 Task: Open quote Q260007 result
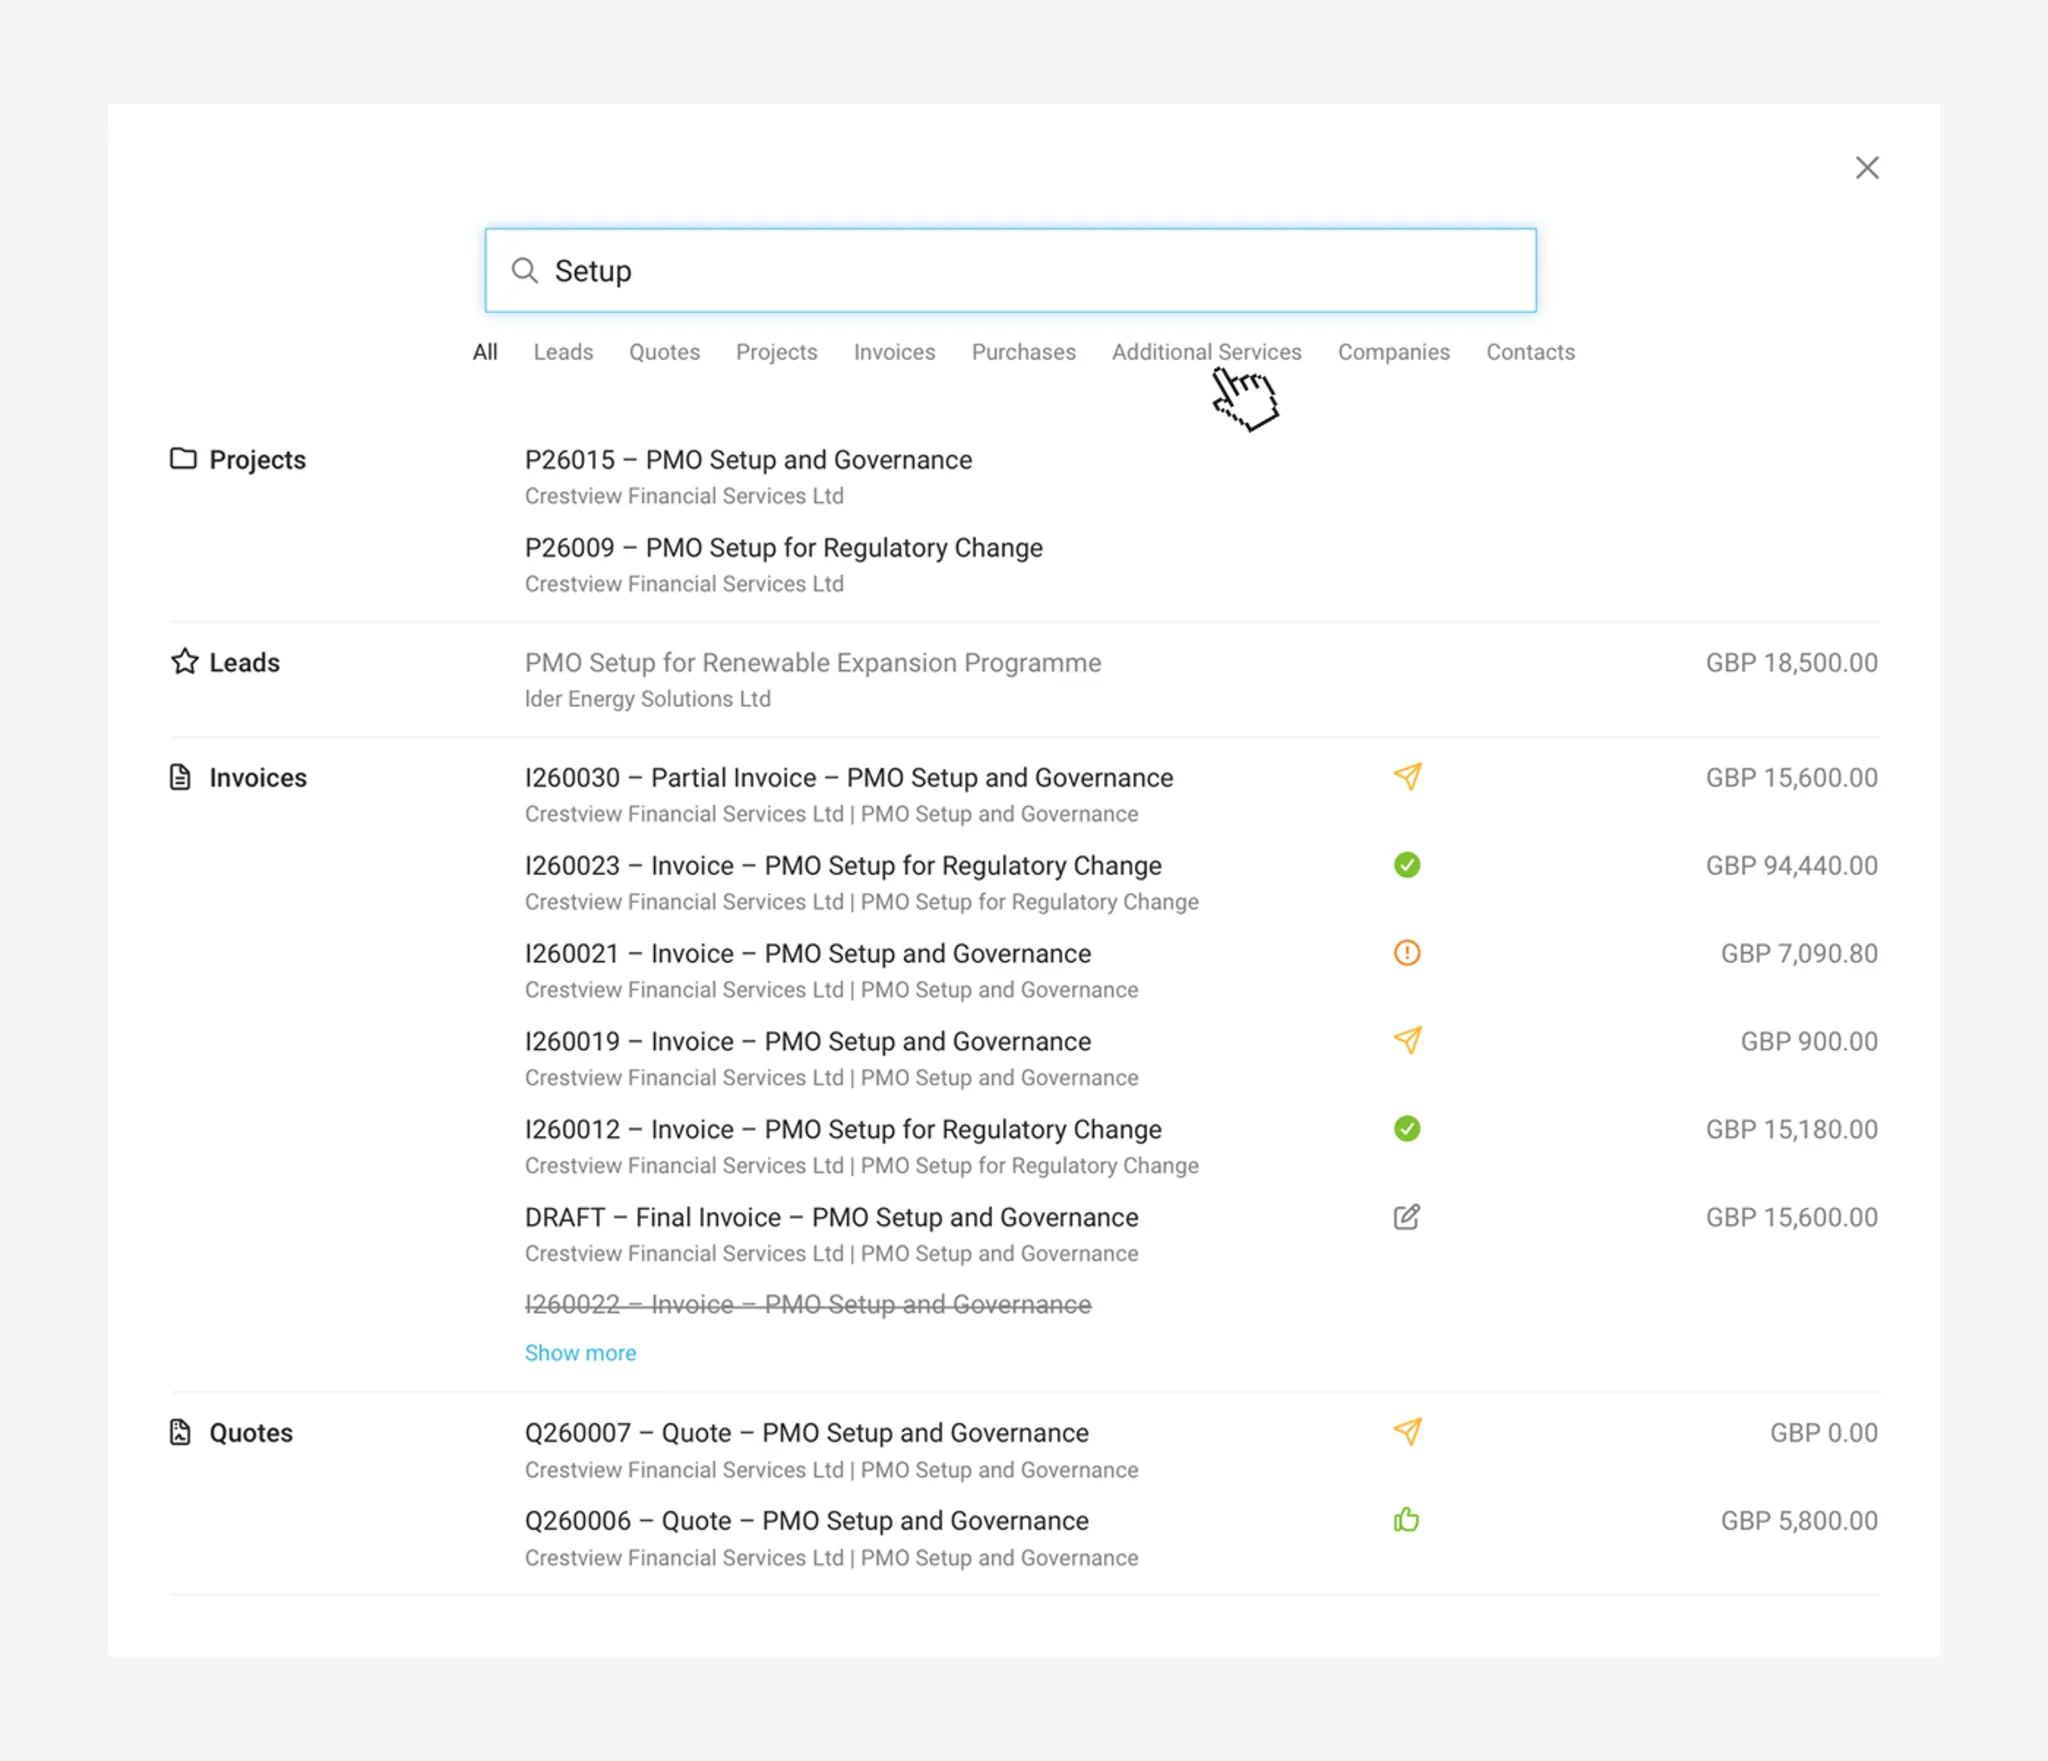click(807, 1433)
